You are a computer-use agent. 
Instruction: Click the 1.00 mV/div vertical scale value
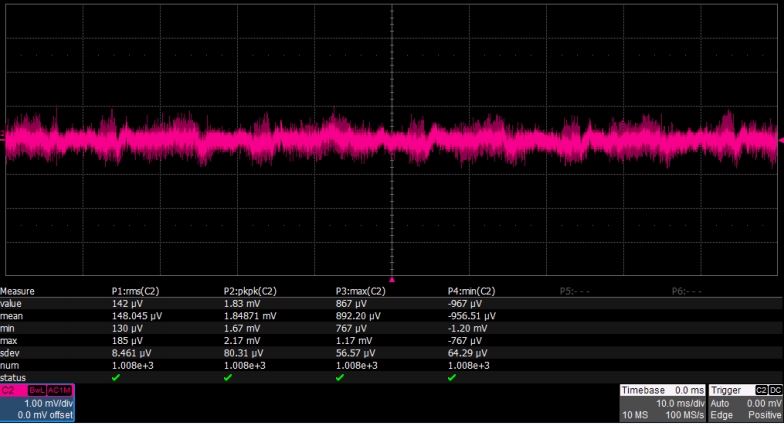[48, 404]
